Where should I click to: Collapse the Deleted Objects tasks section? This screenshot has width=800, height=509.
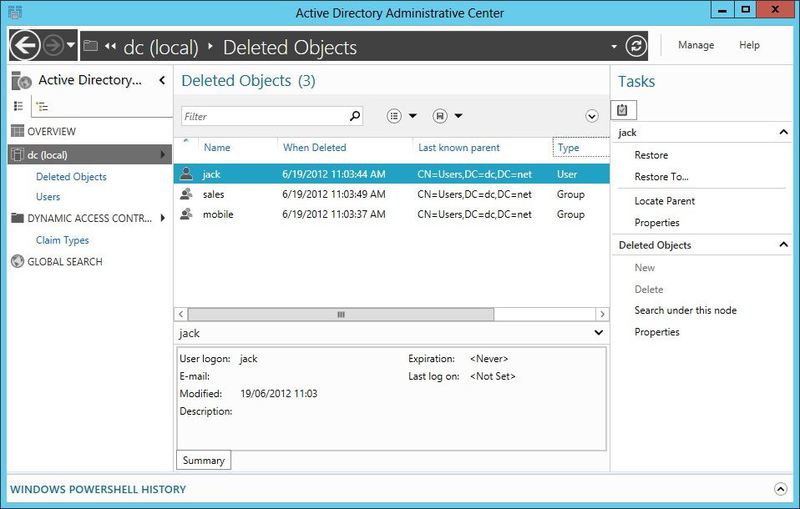point(784,245)
